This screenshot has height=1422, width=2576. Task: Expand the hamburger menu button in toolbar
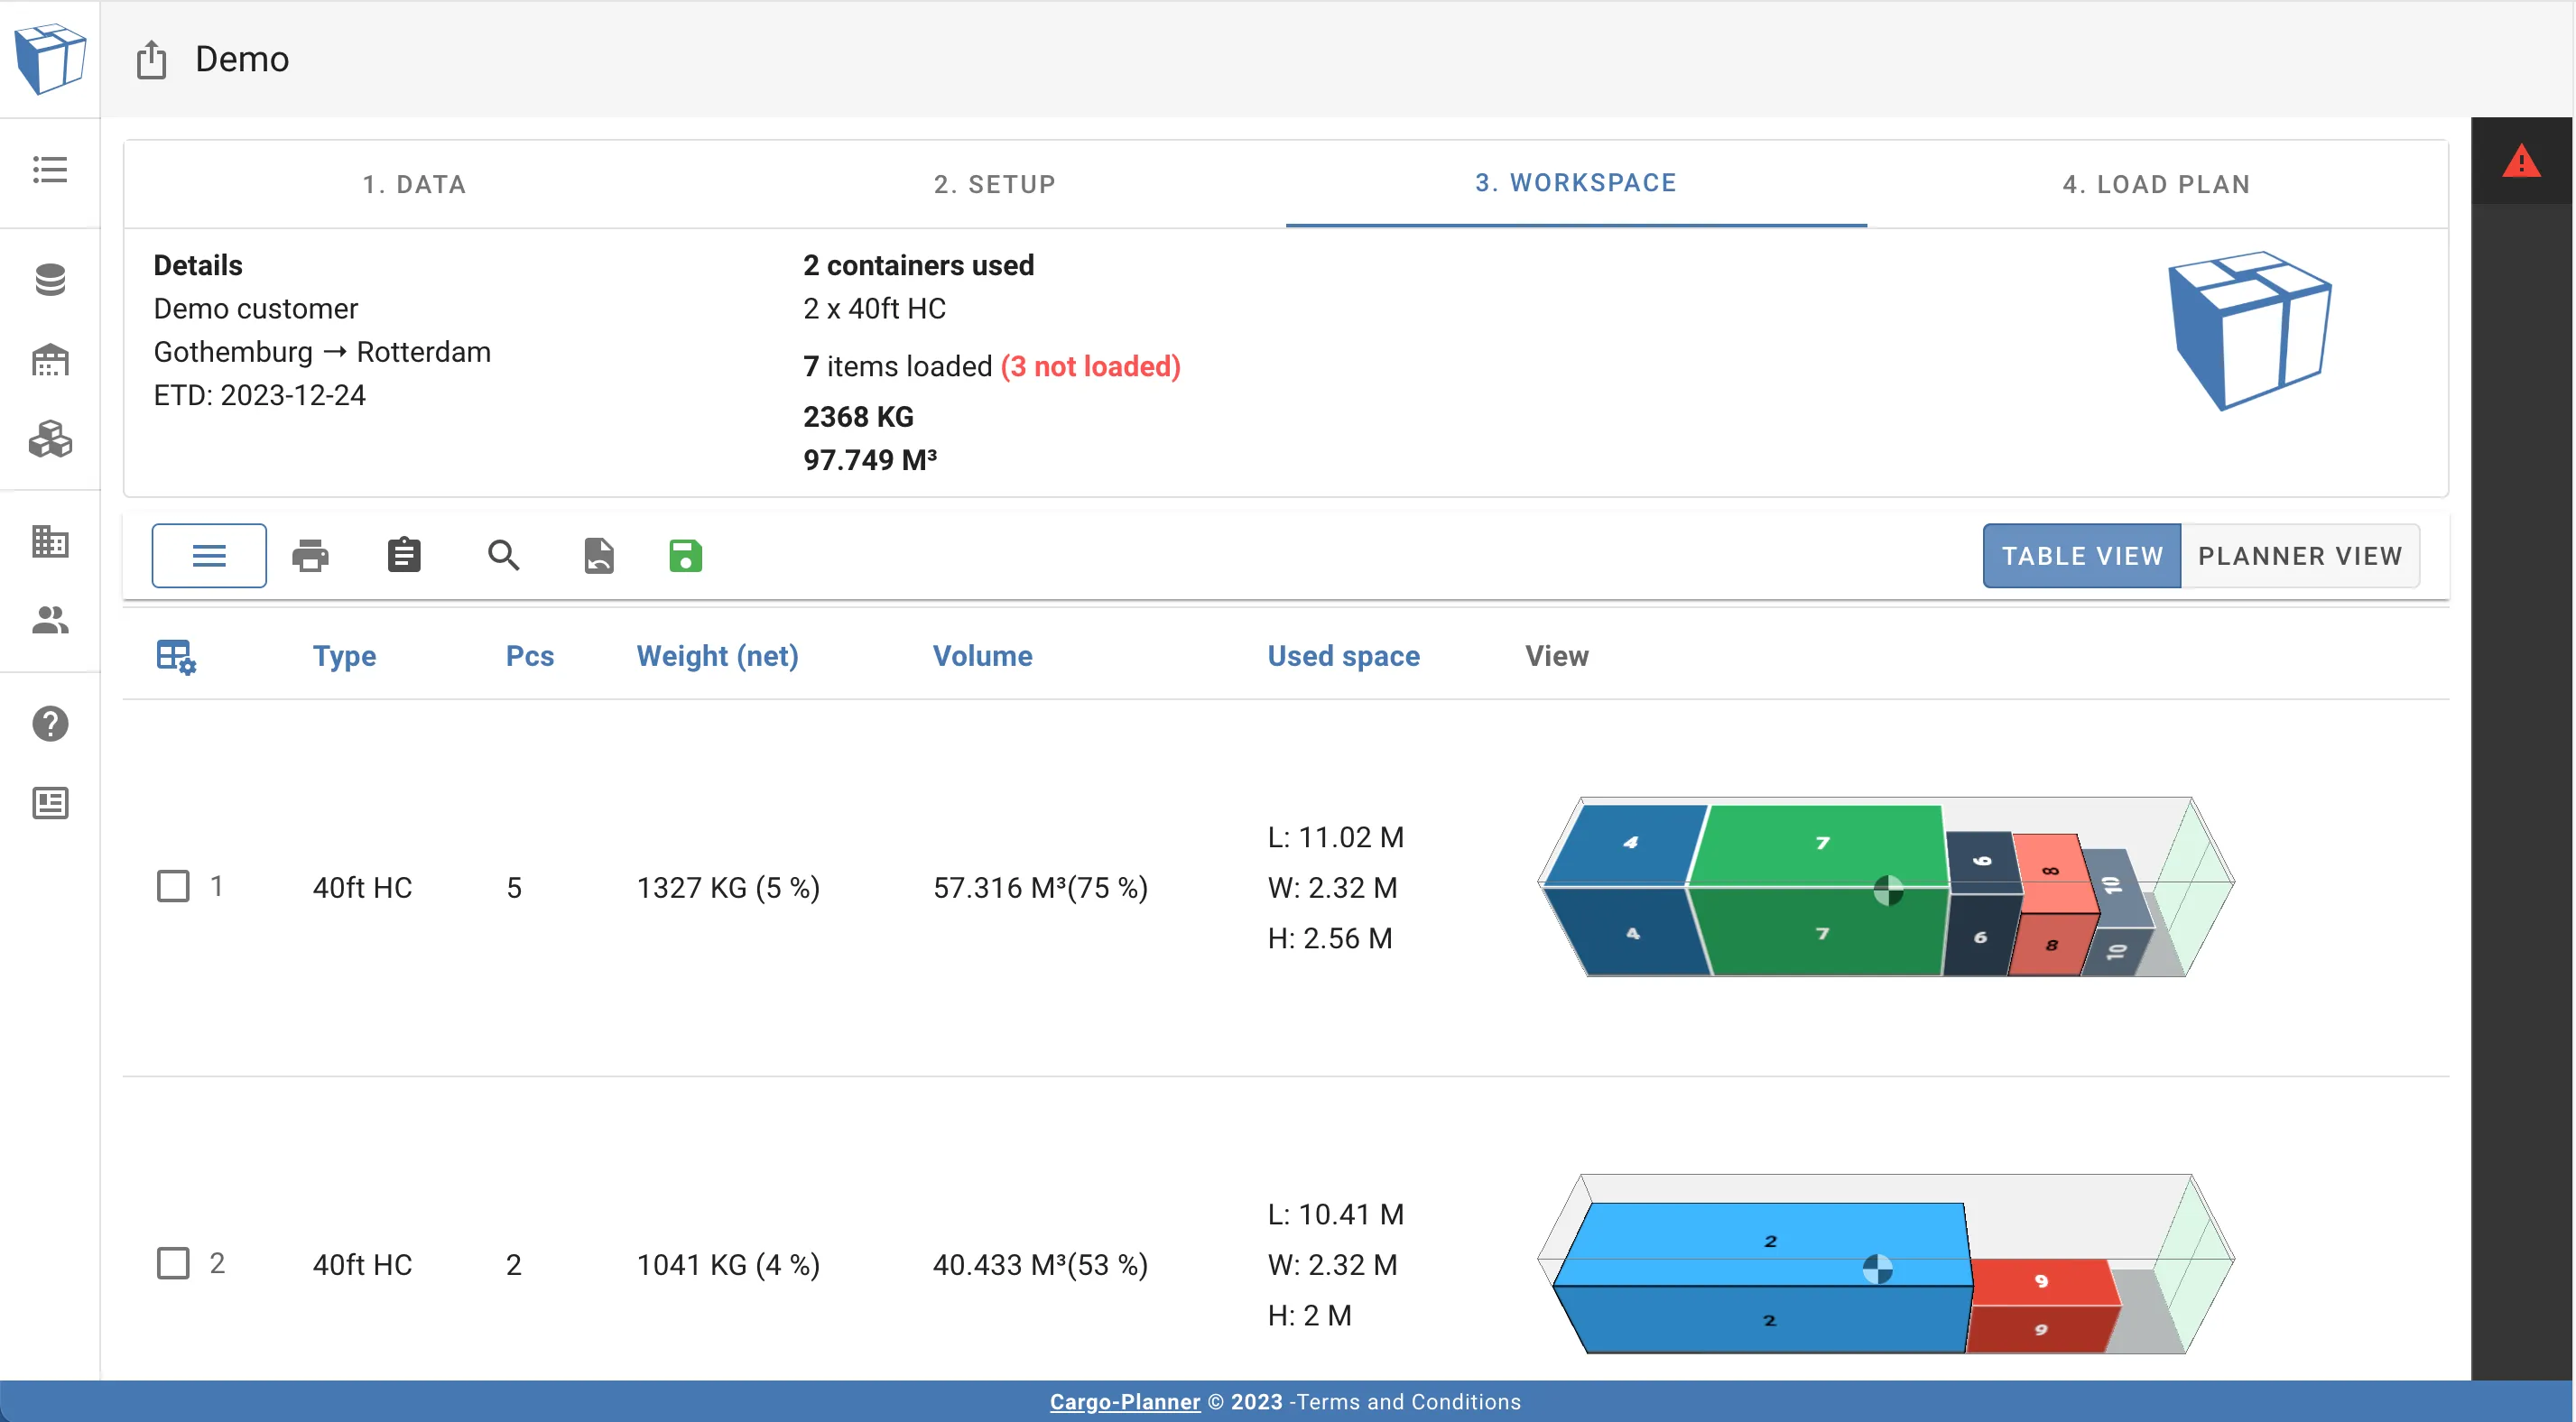pos(209,555)
